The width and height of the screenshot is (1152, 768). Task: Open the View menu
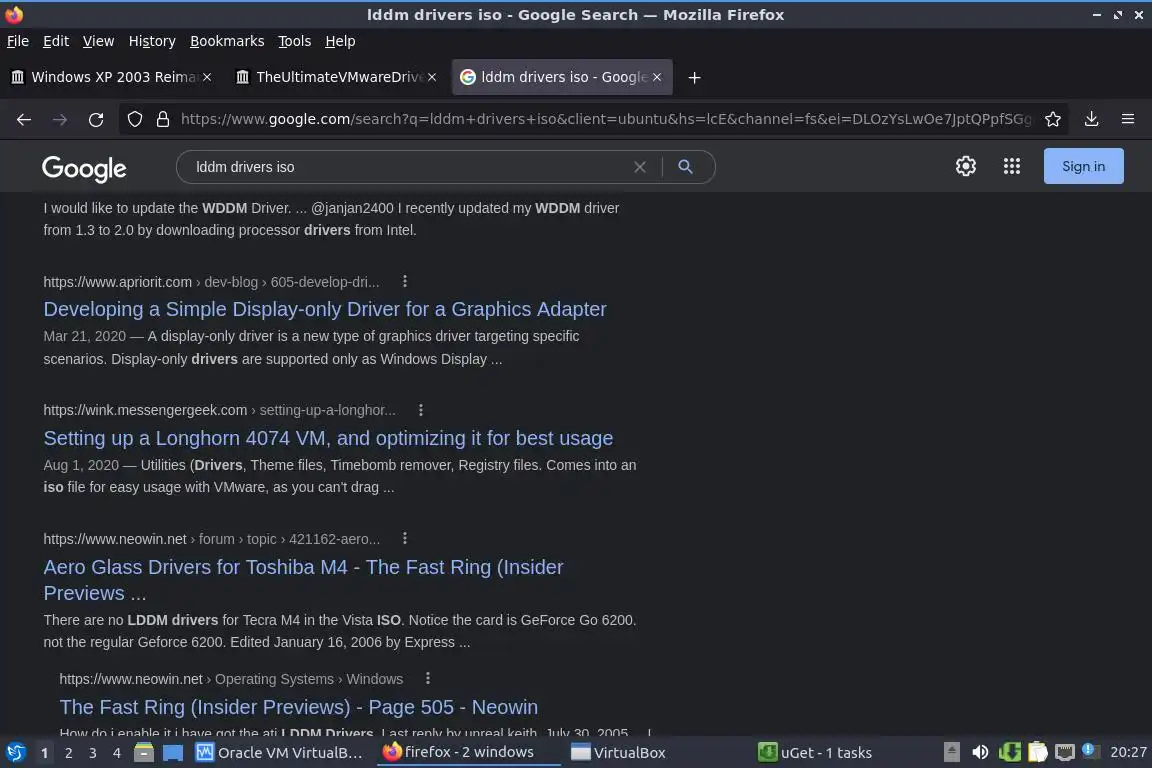tap(98, 41)
